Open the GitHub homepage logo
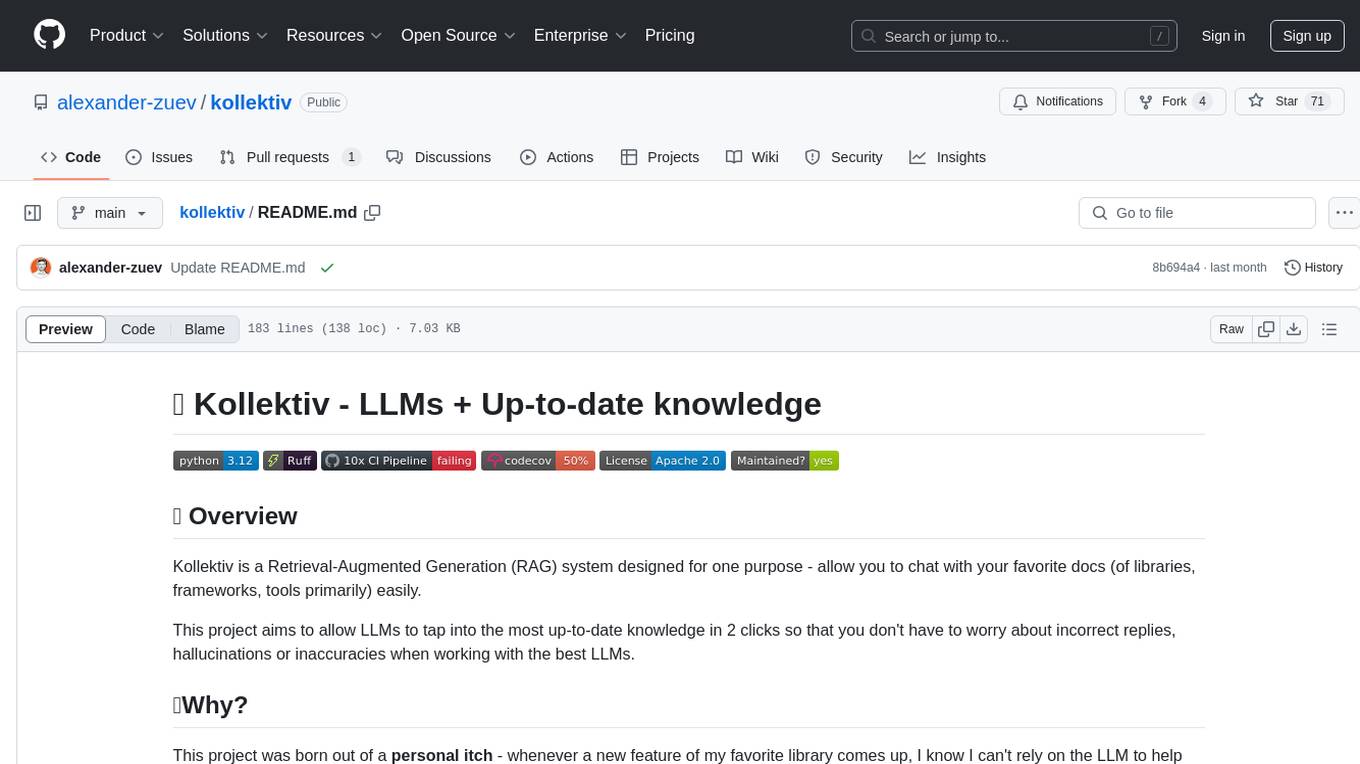This screenshot has height=764, width=1360. tap(49, 35)
